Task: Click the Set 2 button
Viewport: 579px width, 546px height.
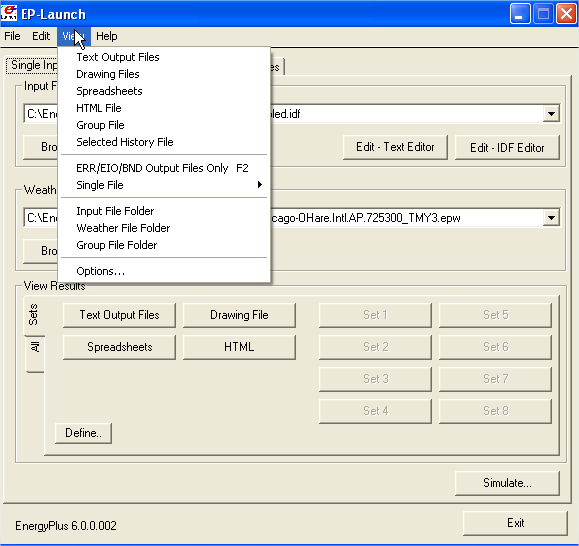Action: (375, 347)
